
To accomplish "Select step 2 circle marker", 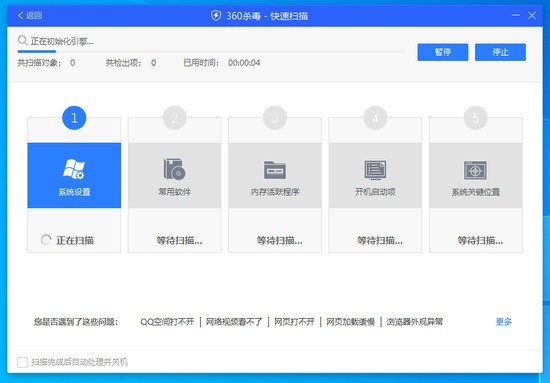I will 174,118.
